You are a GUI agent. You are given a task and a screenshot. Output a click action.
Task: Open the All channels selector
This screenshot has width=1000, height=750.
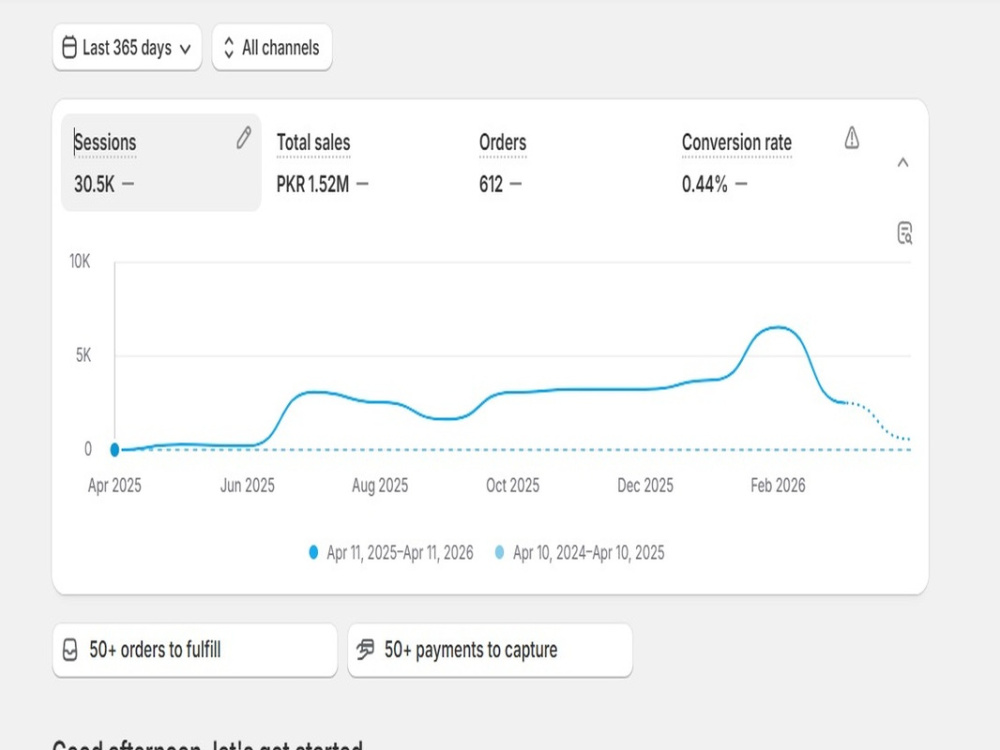coord(272,47)
